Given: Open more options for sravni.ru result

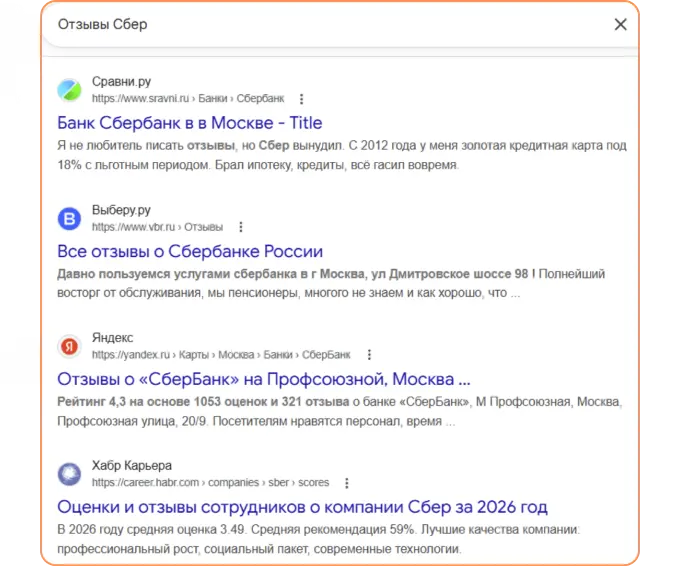Looking at the screenshot, I should pyautogui.click(x=301, y=99).
